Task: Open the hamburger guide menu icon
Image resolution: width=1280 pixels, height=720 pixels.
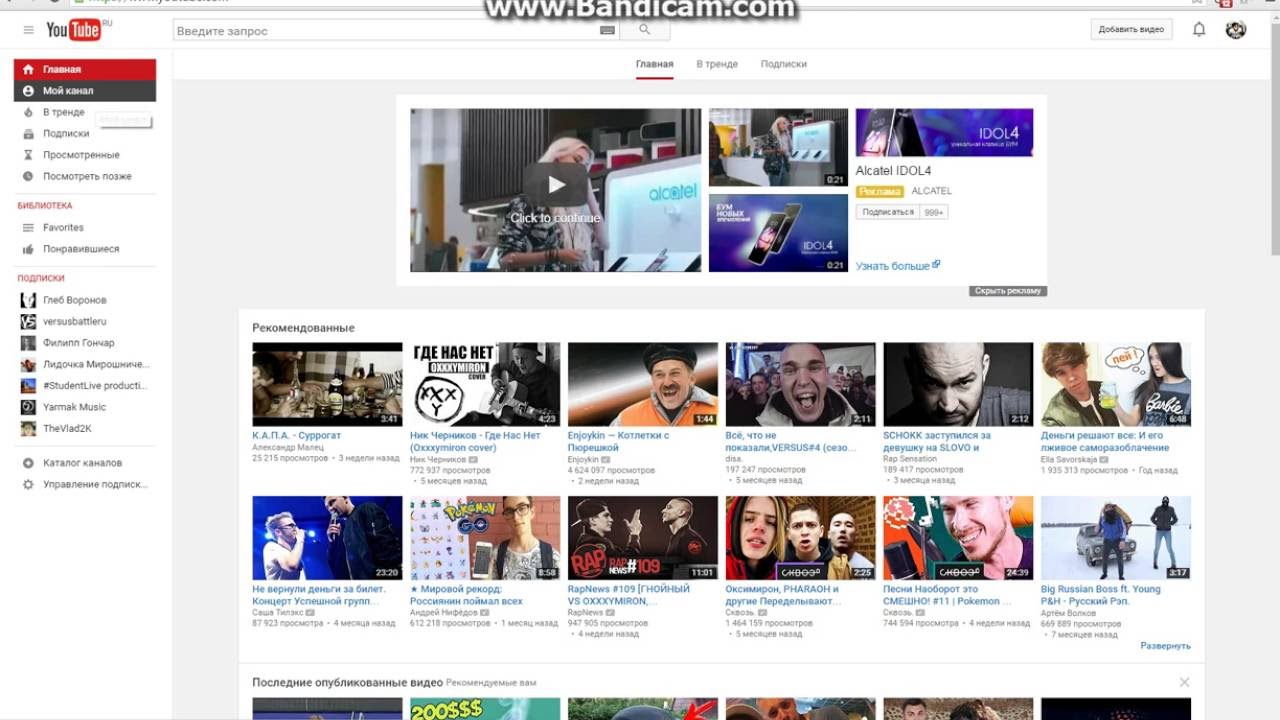Action: click(28, 30)
